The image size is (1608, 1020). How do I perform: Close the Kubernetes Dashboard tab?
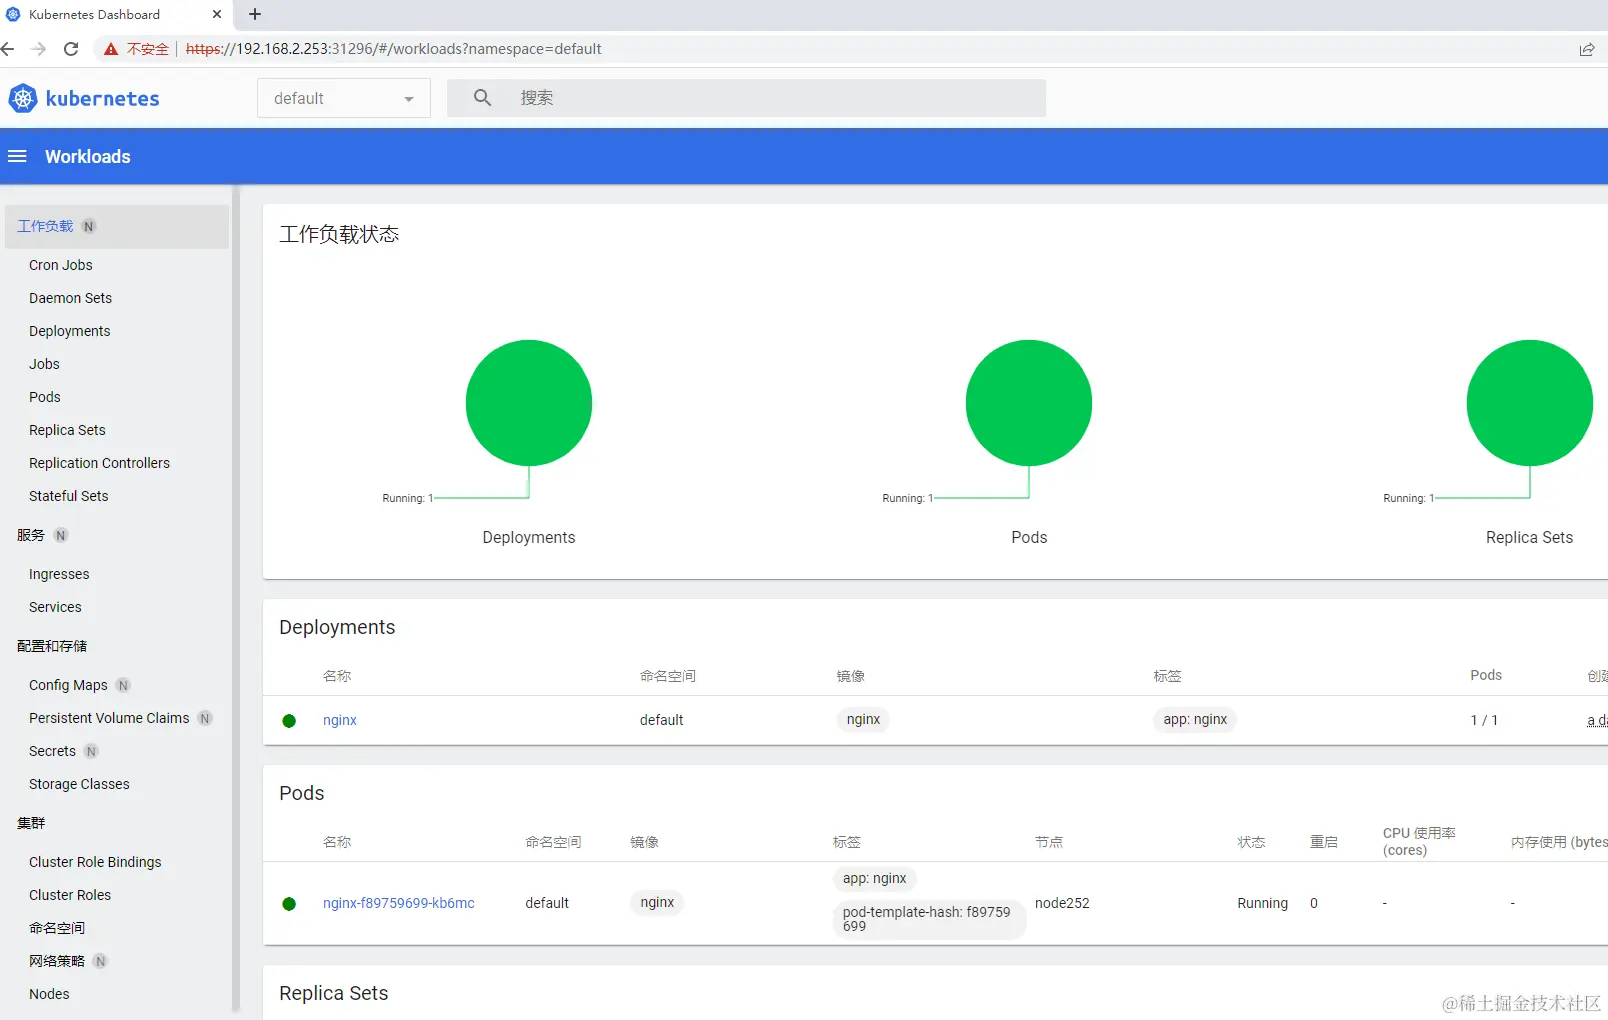tap(217, 14)
